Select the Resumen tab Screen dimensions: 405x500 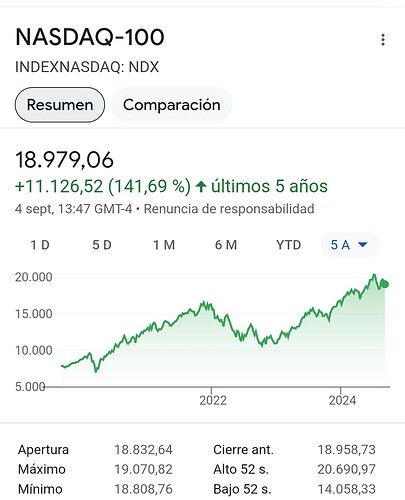[x=60, y=105]
